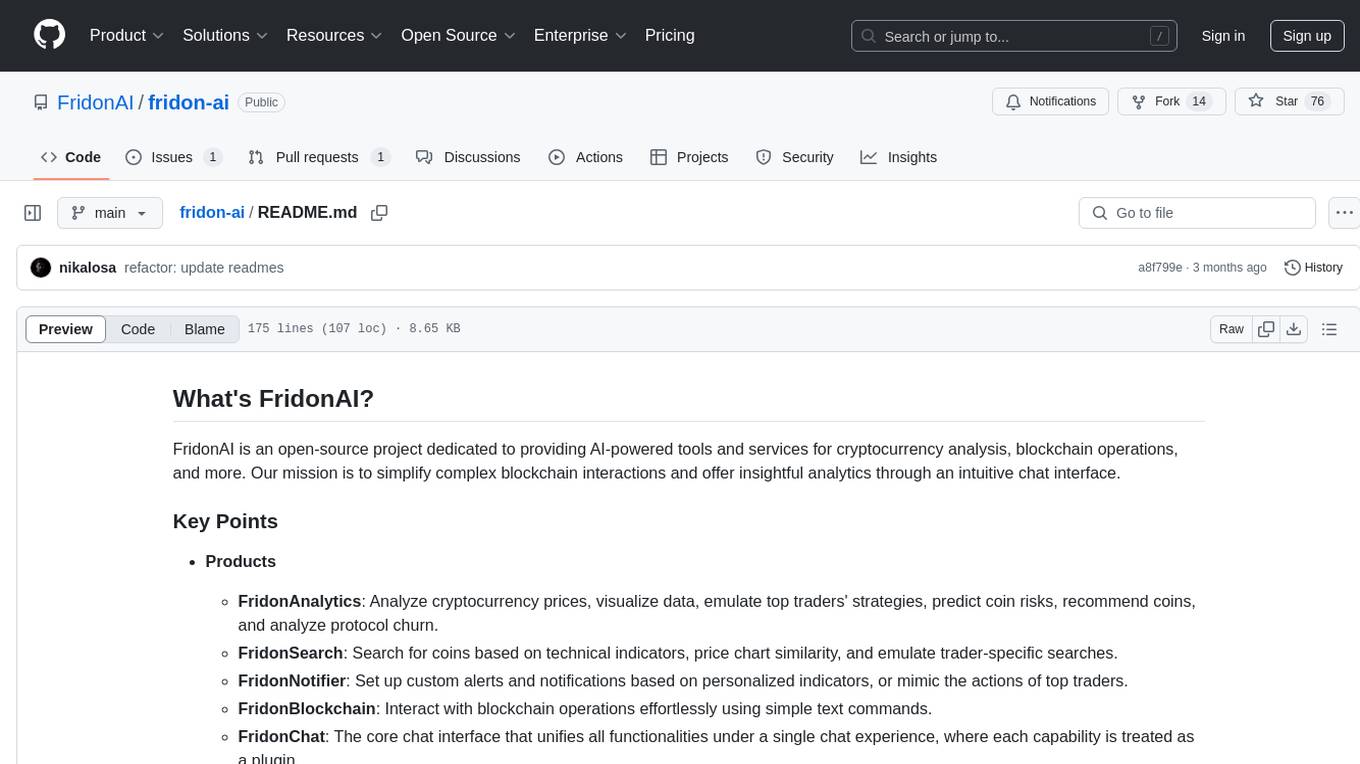Viewport: 1360px width, 764px height.
Task: Switch to Preview view
Action: [x=66, y=329]
